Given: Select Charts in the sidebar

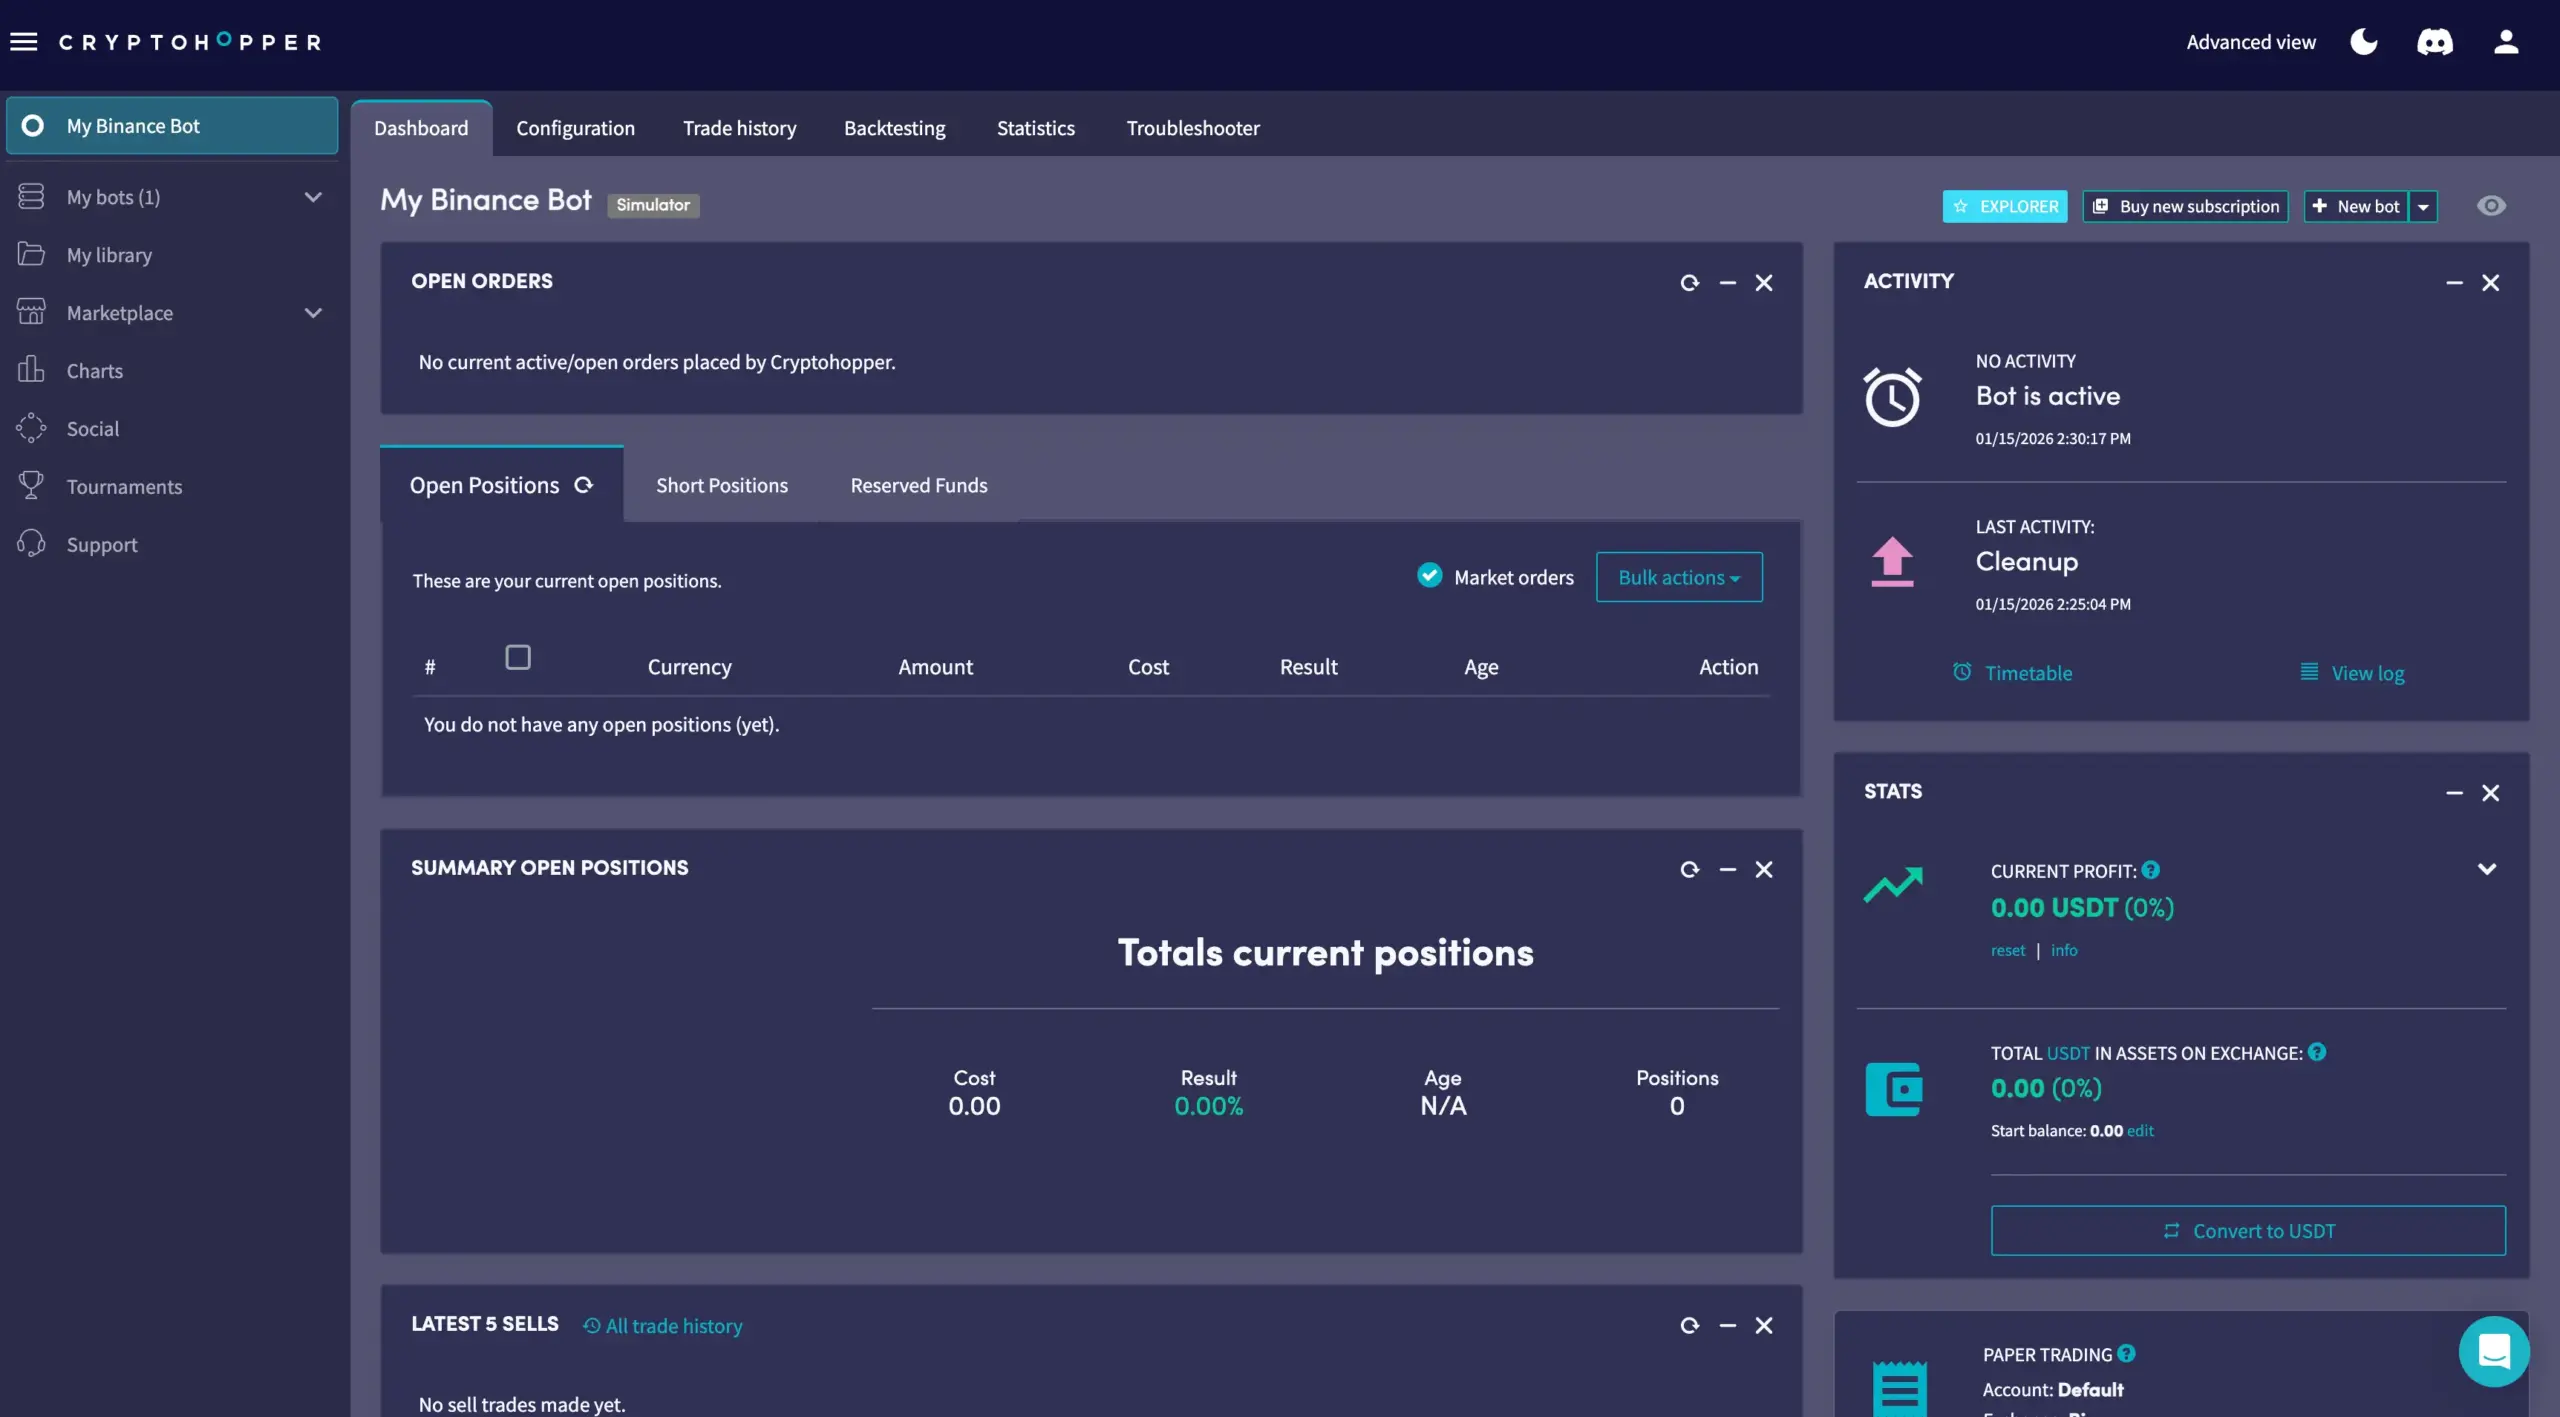Looking at the screenshot, I should [x=95, y=370].
